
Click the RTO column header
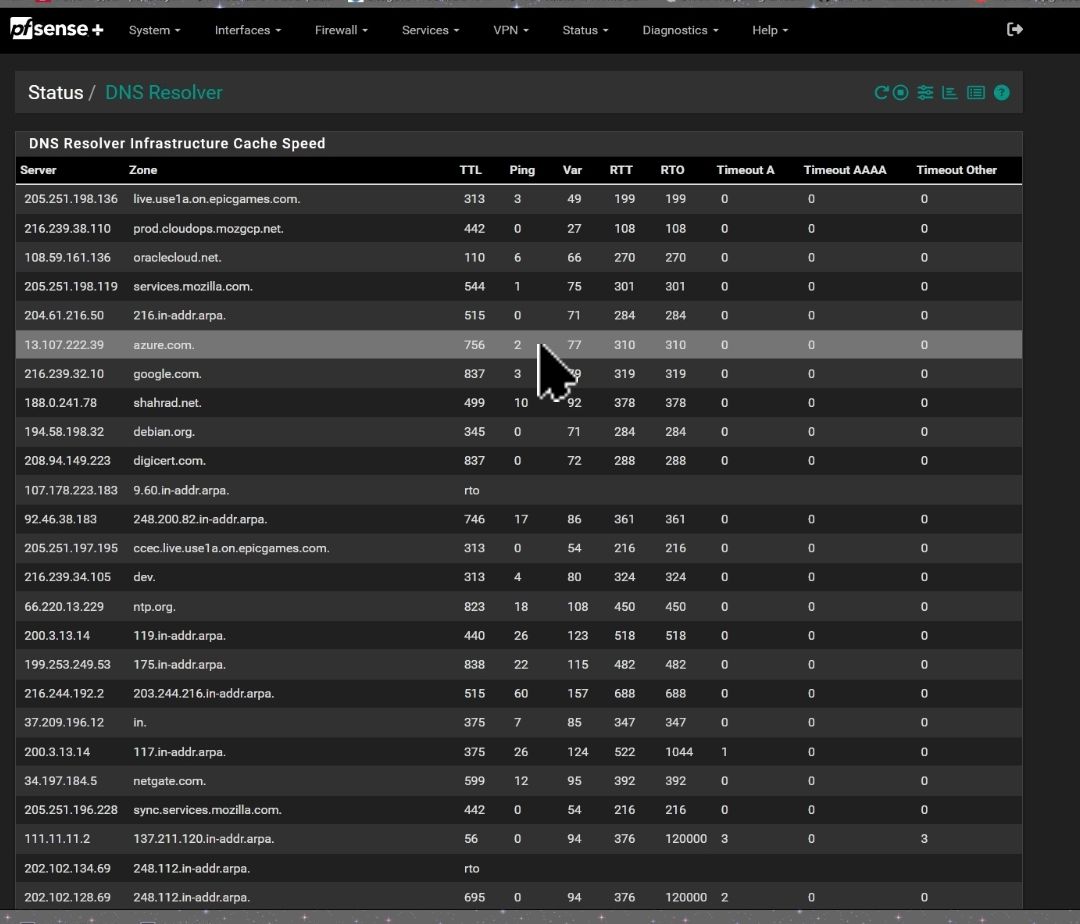(x=672, y=170)
